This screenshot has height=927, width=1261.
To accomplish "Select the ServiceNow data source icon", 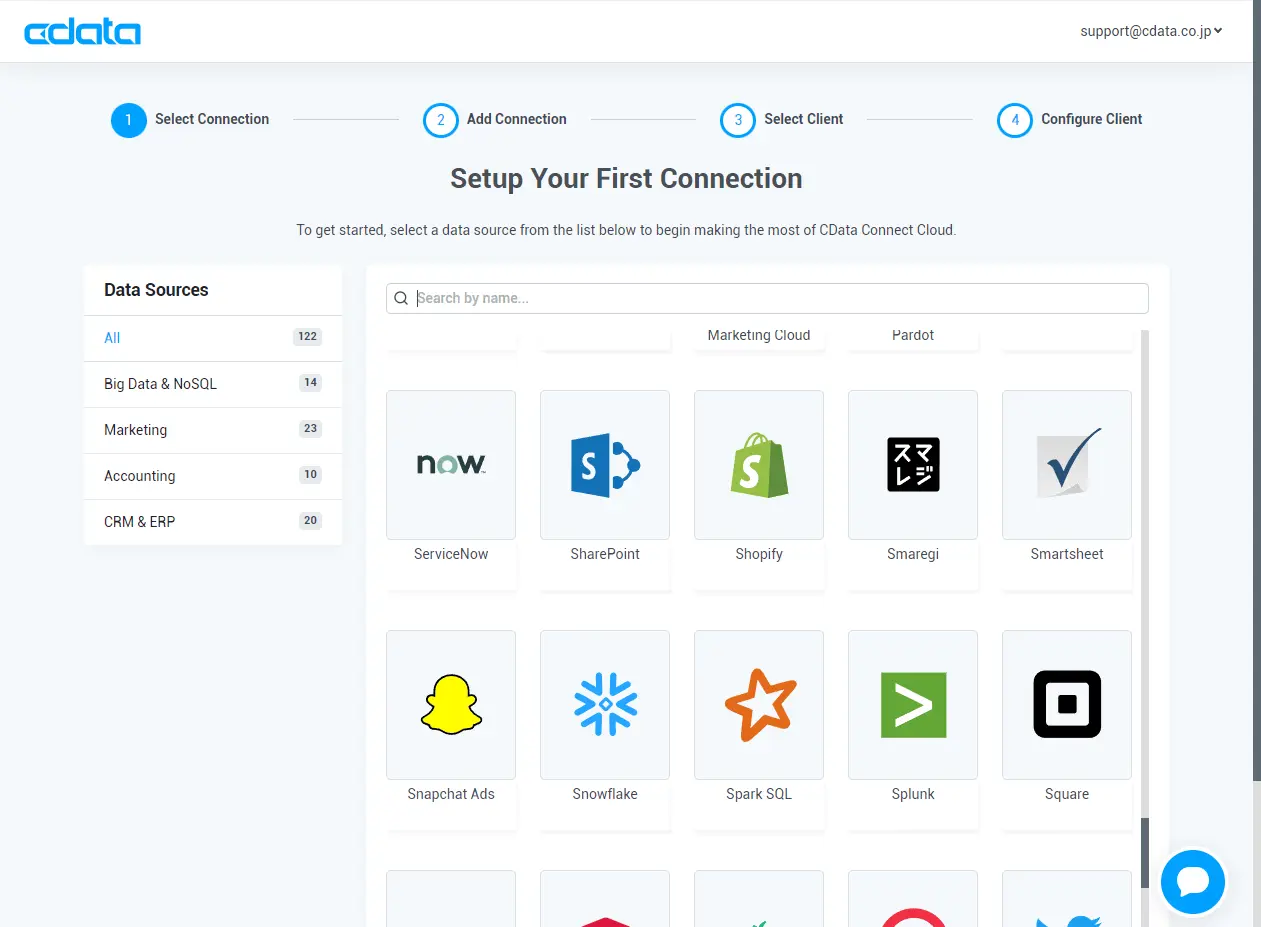I will 451,464.
